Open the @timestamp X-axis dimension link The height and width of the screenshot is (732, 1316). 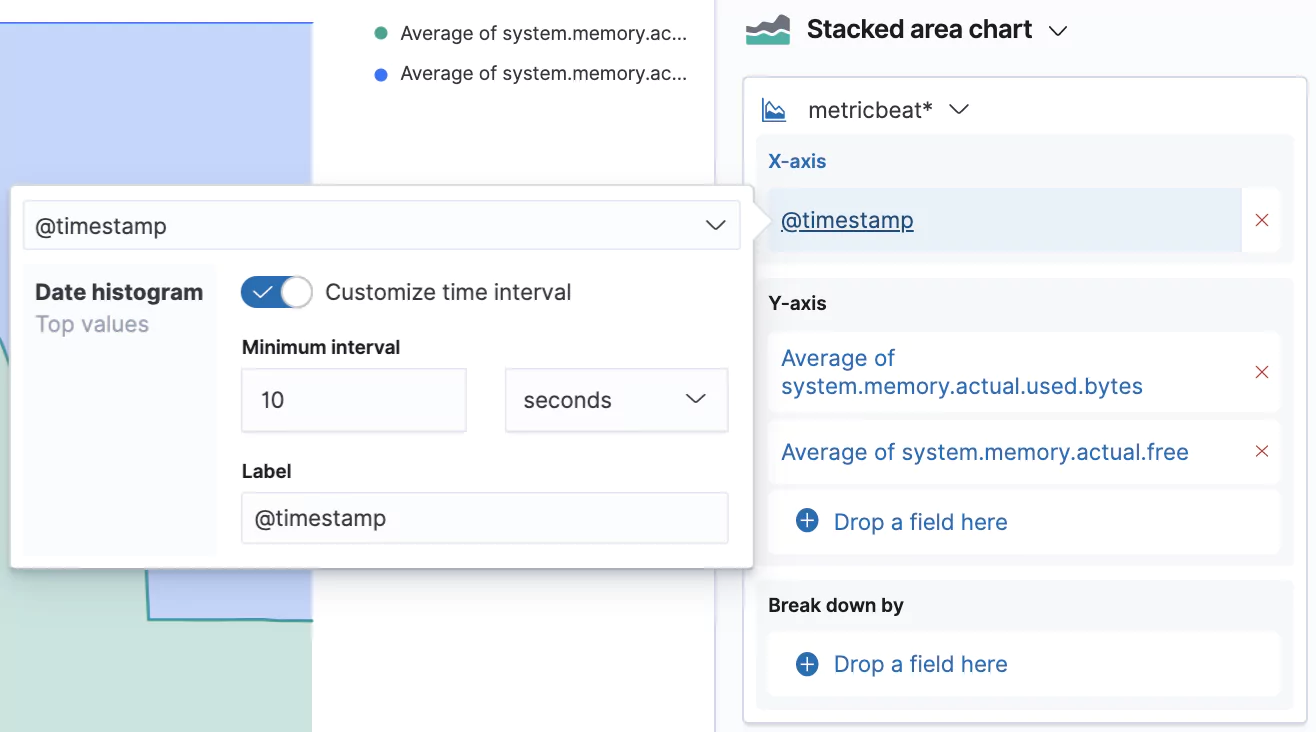(x=847, y=220)
